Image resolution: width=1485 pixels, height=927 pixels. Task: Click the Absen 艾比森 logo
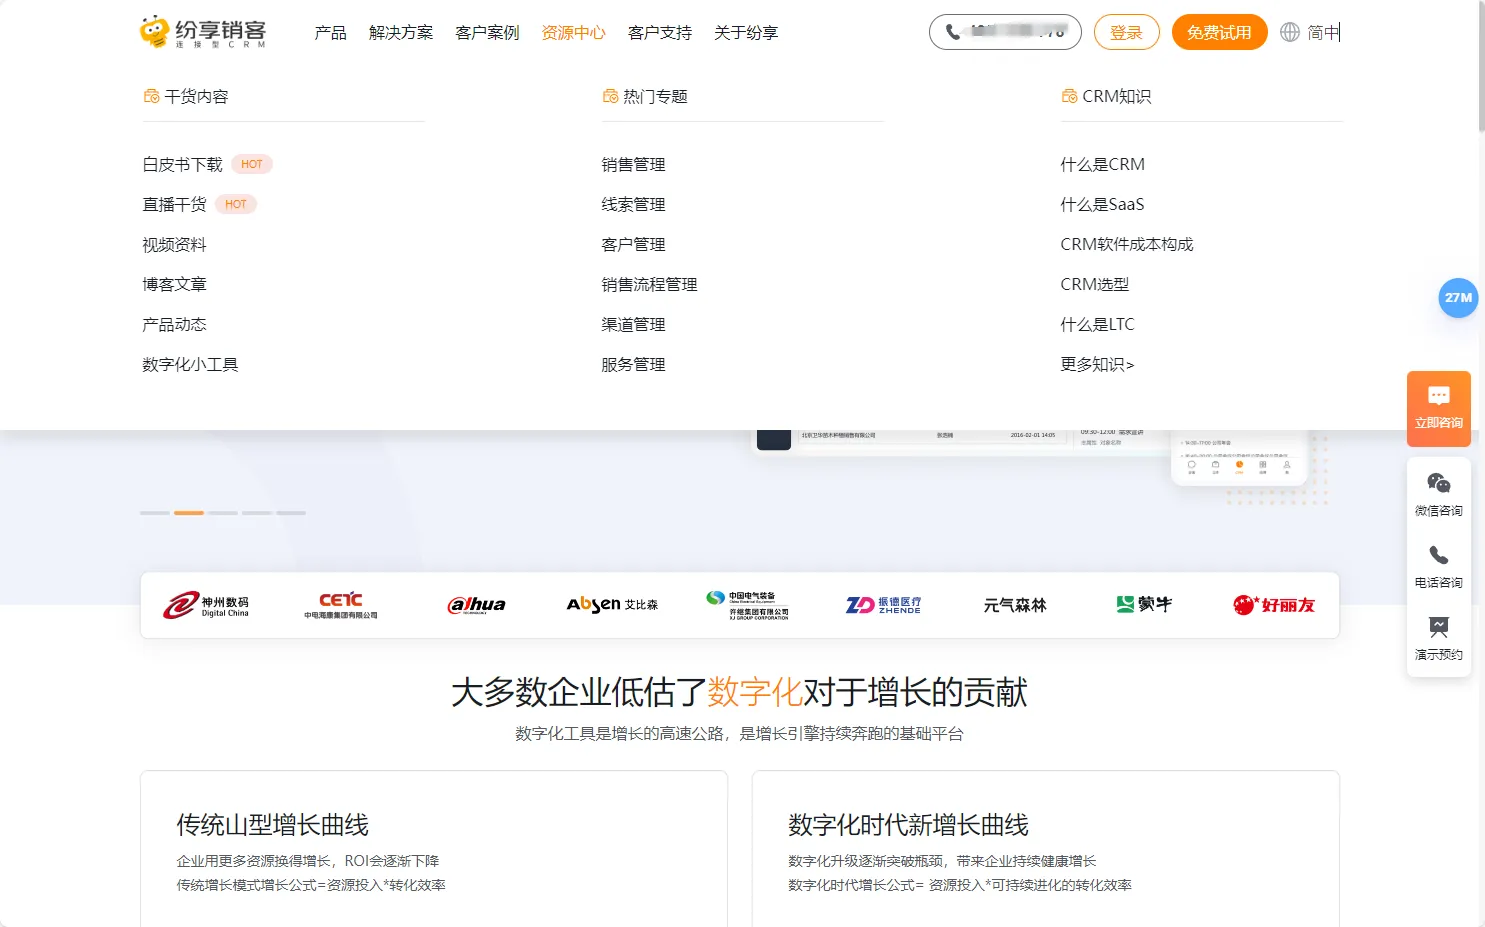point(612,605)
